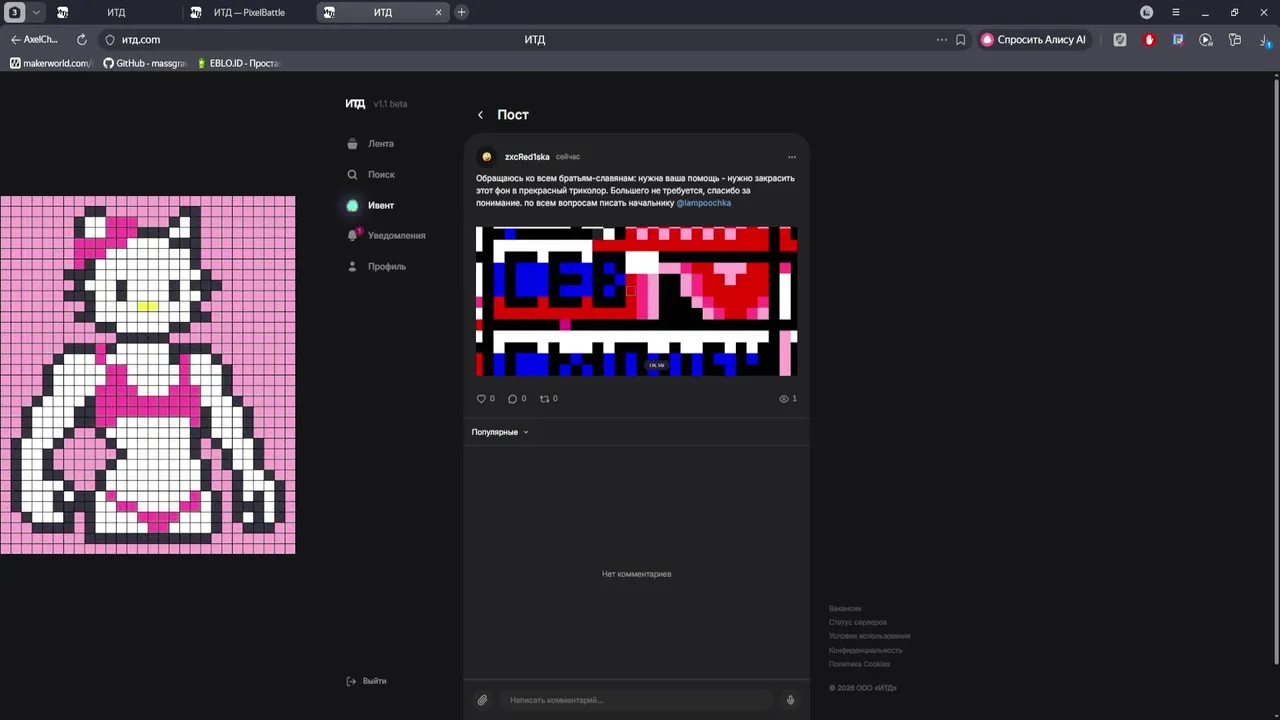Open the post options three-dots menu
Viewport: 1280px width, 720px height.
(792, 157)
